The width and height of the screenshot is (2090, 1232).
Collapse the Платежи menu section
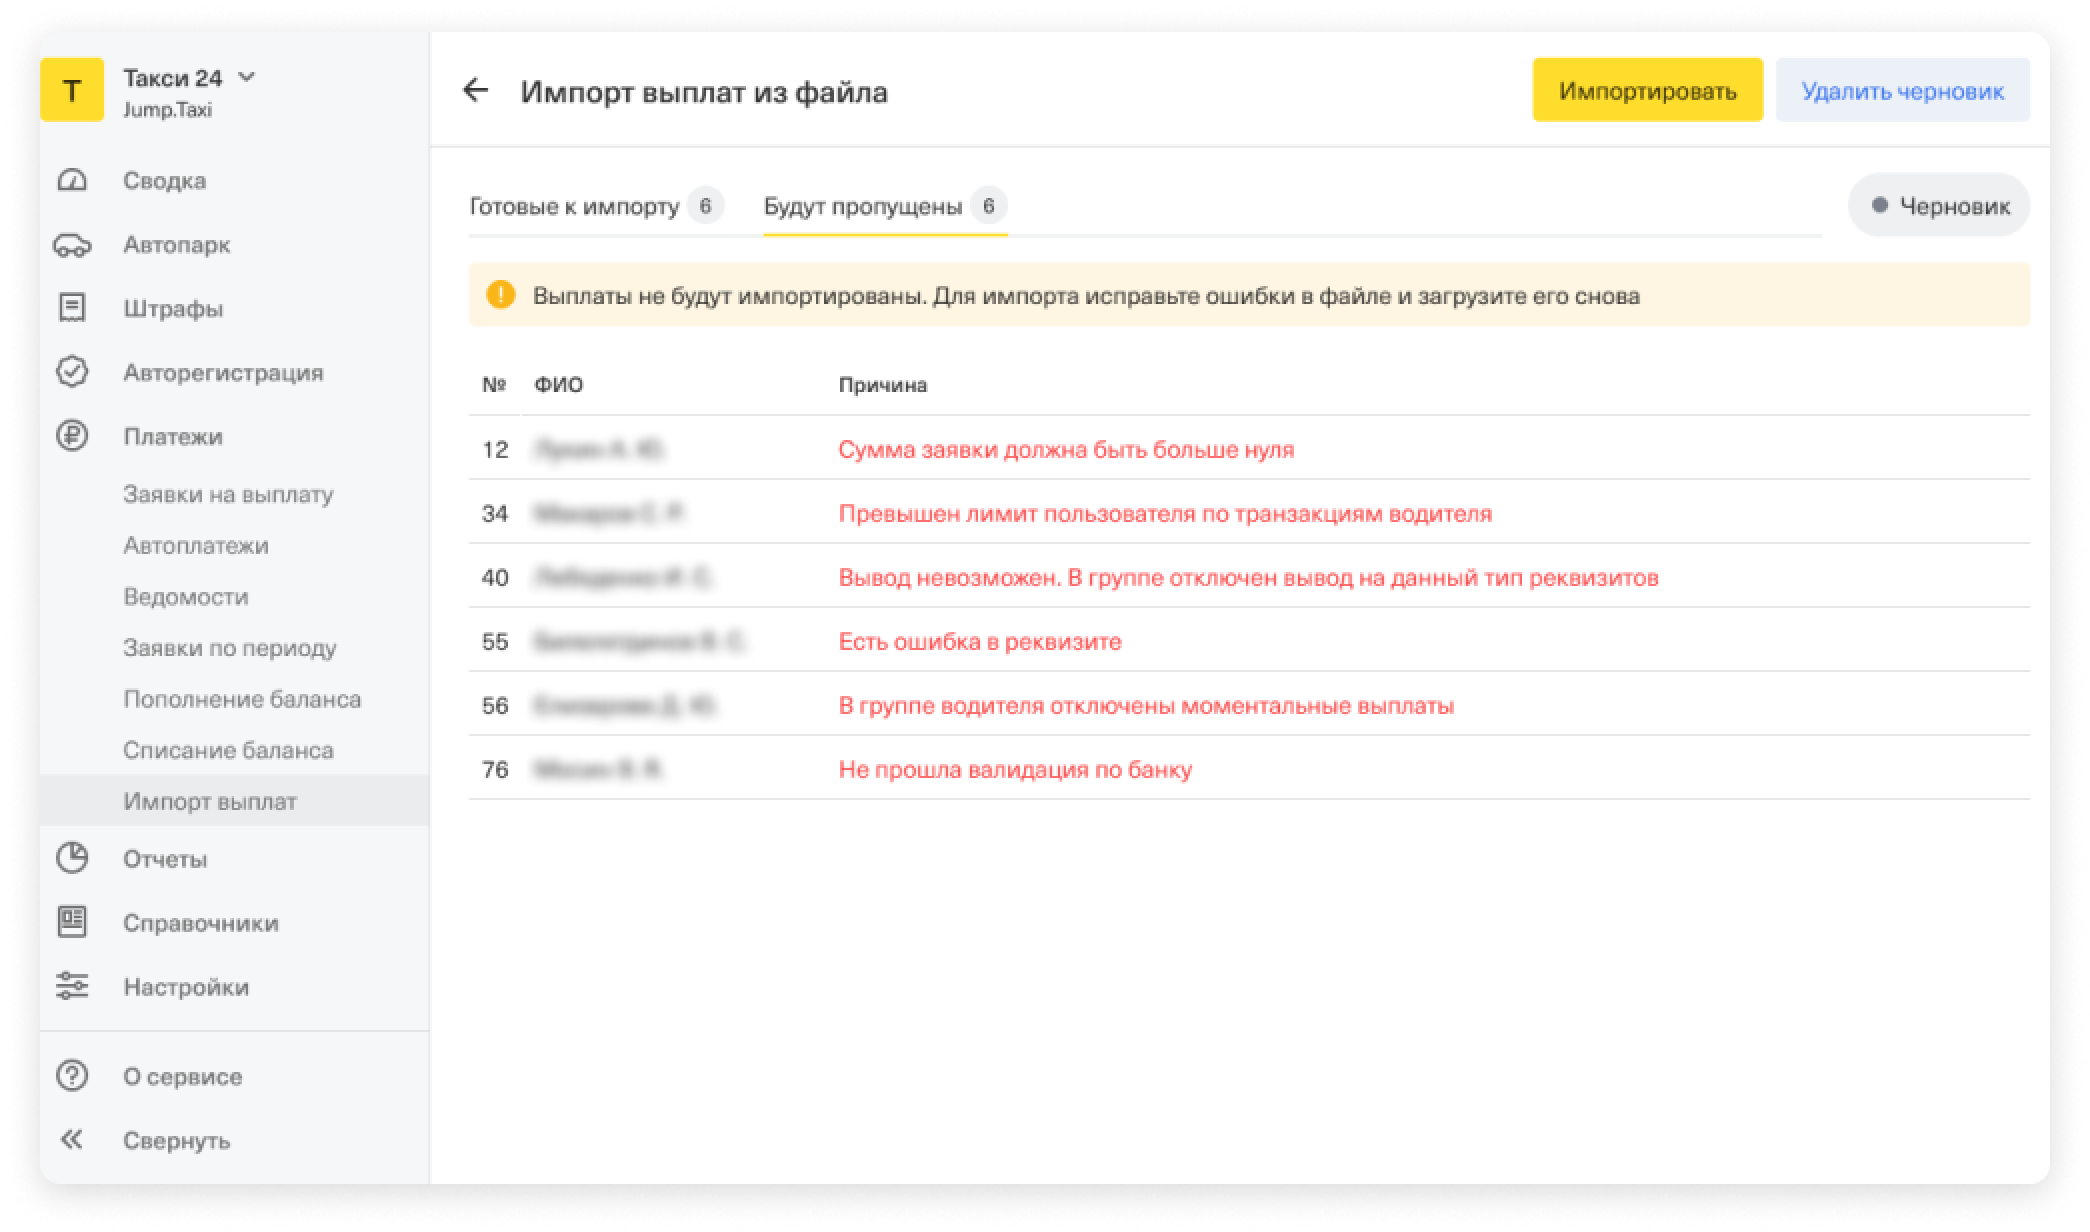[x=173, y=436]
